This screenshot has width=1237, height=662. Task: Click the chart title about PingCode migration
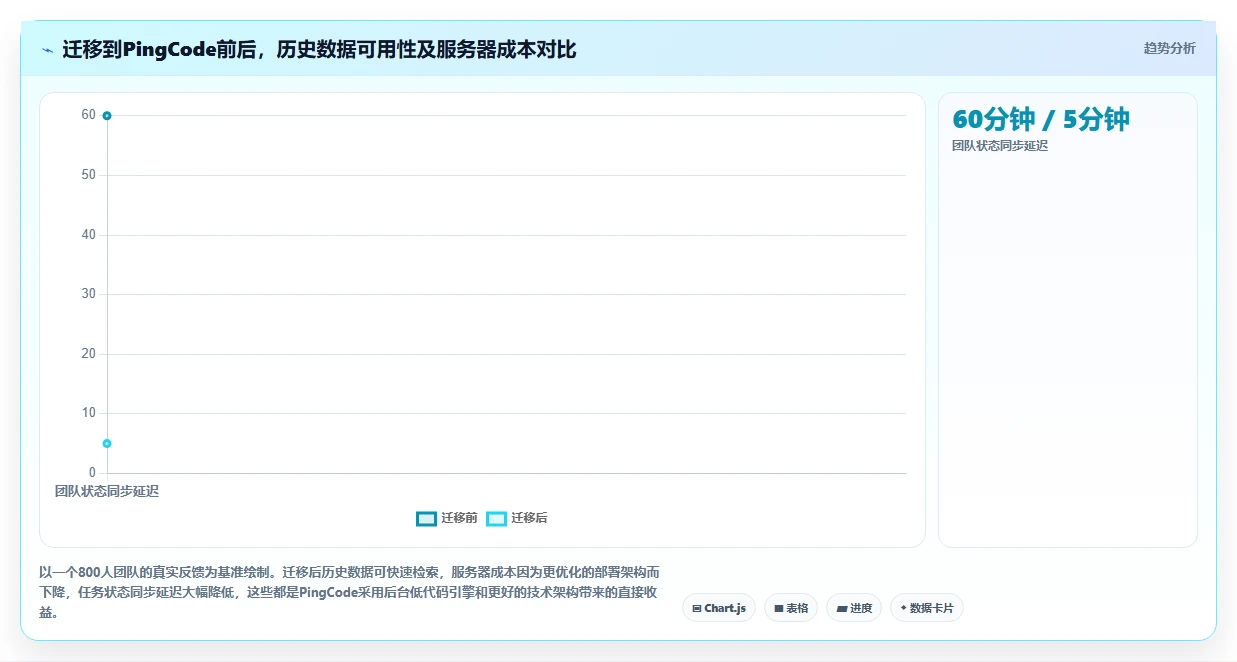click(319, 49)
